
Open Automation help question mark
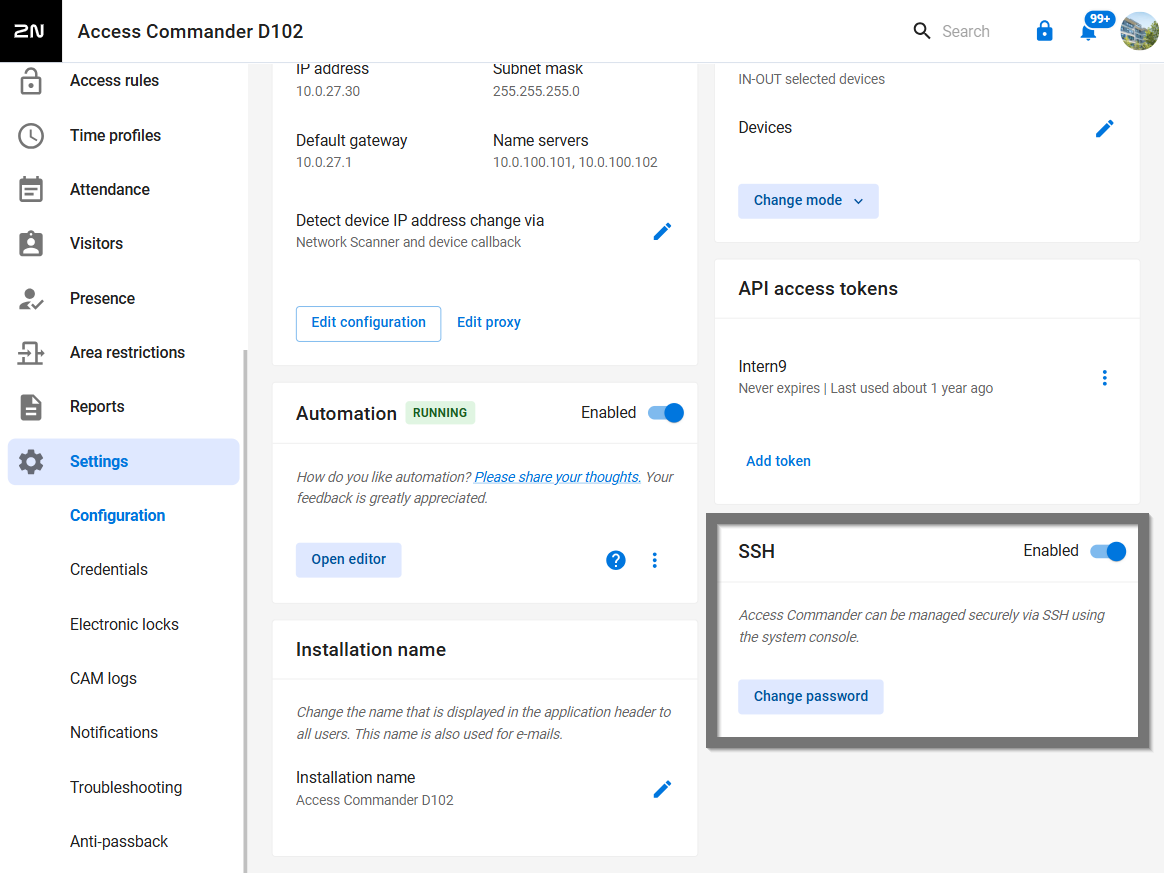615,560
